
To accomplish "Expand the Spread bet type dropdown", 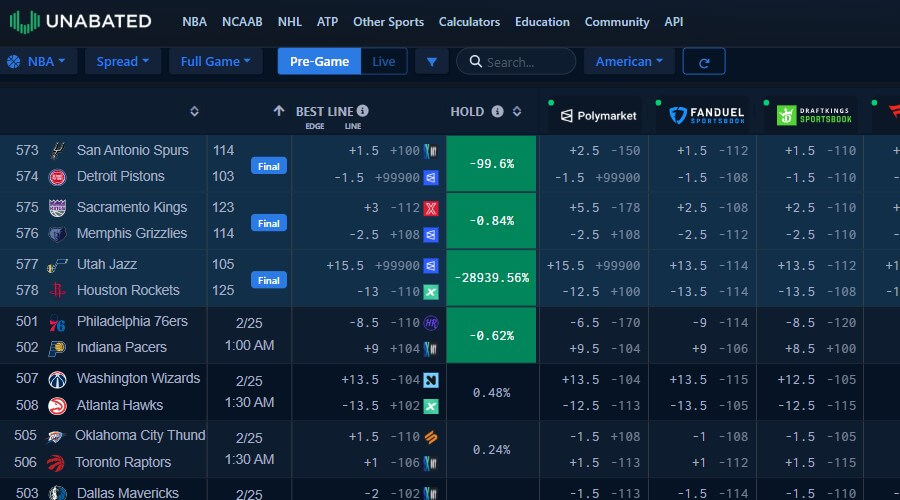I will [x=123, y=61].
